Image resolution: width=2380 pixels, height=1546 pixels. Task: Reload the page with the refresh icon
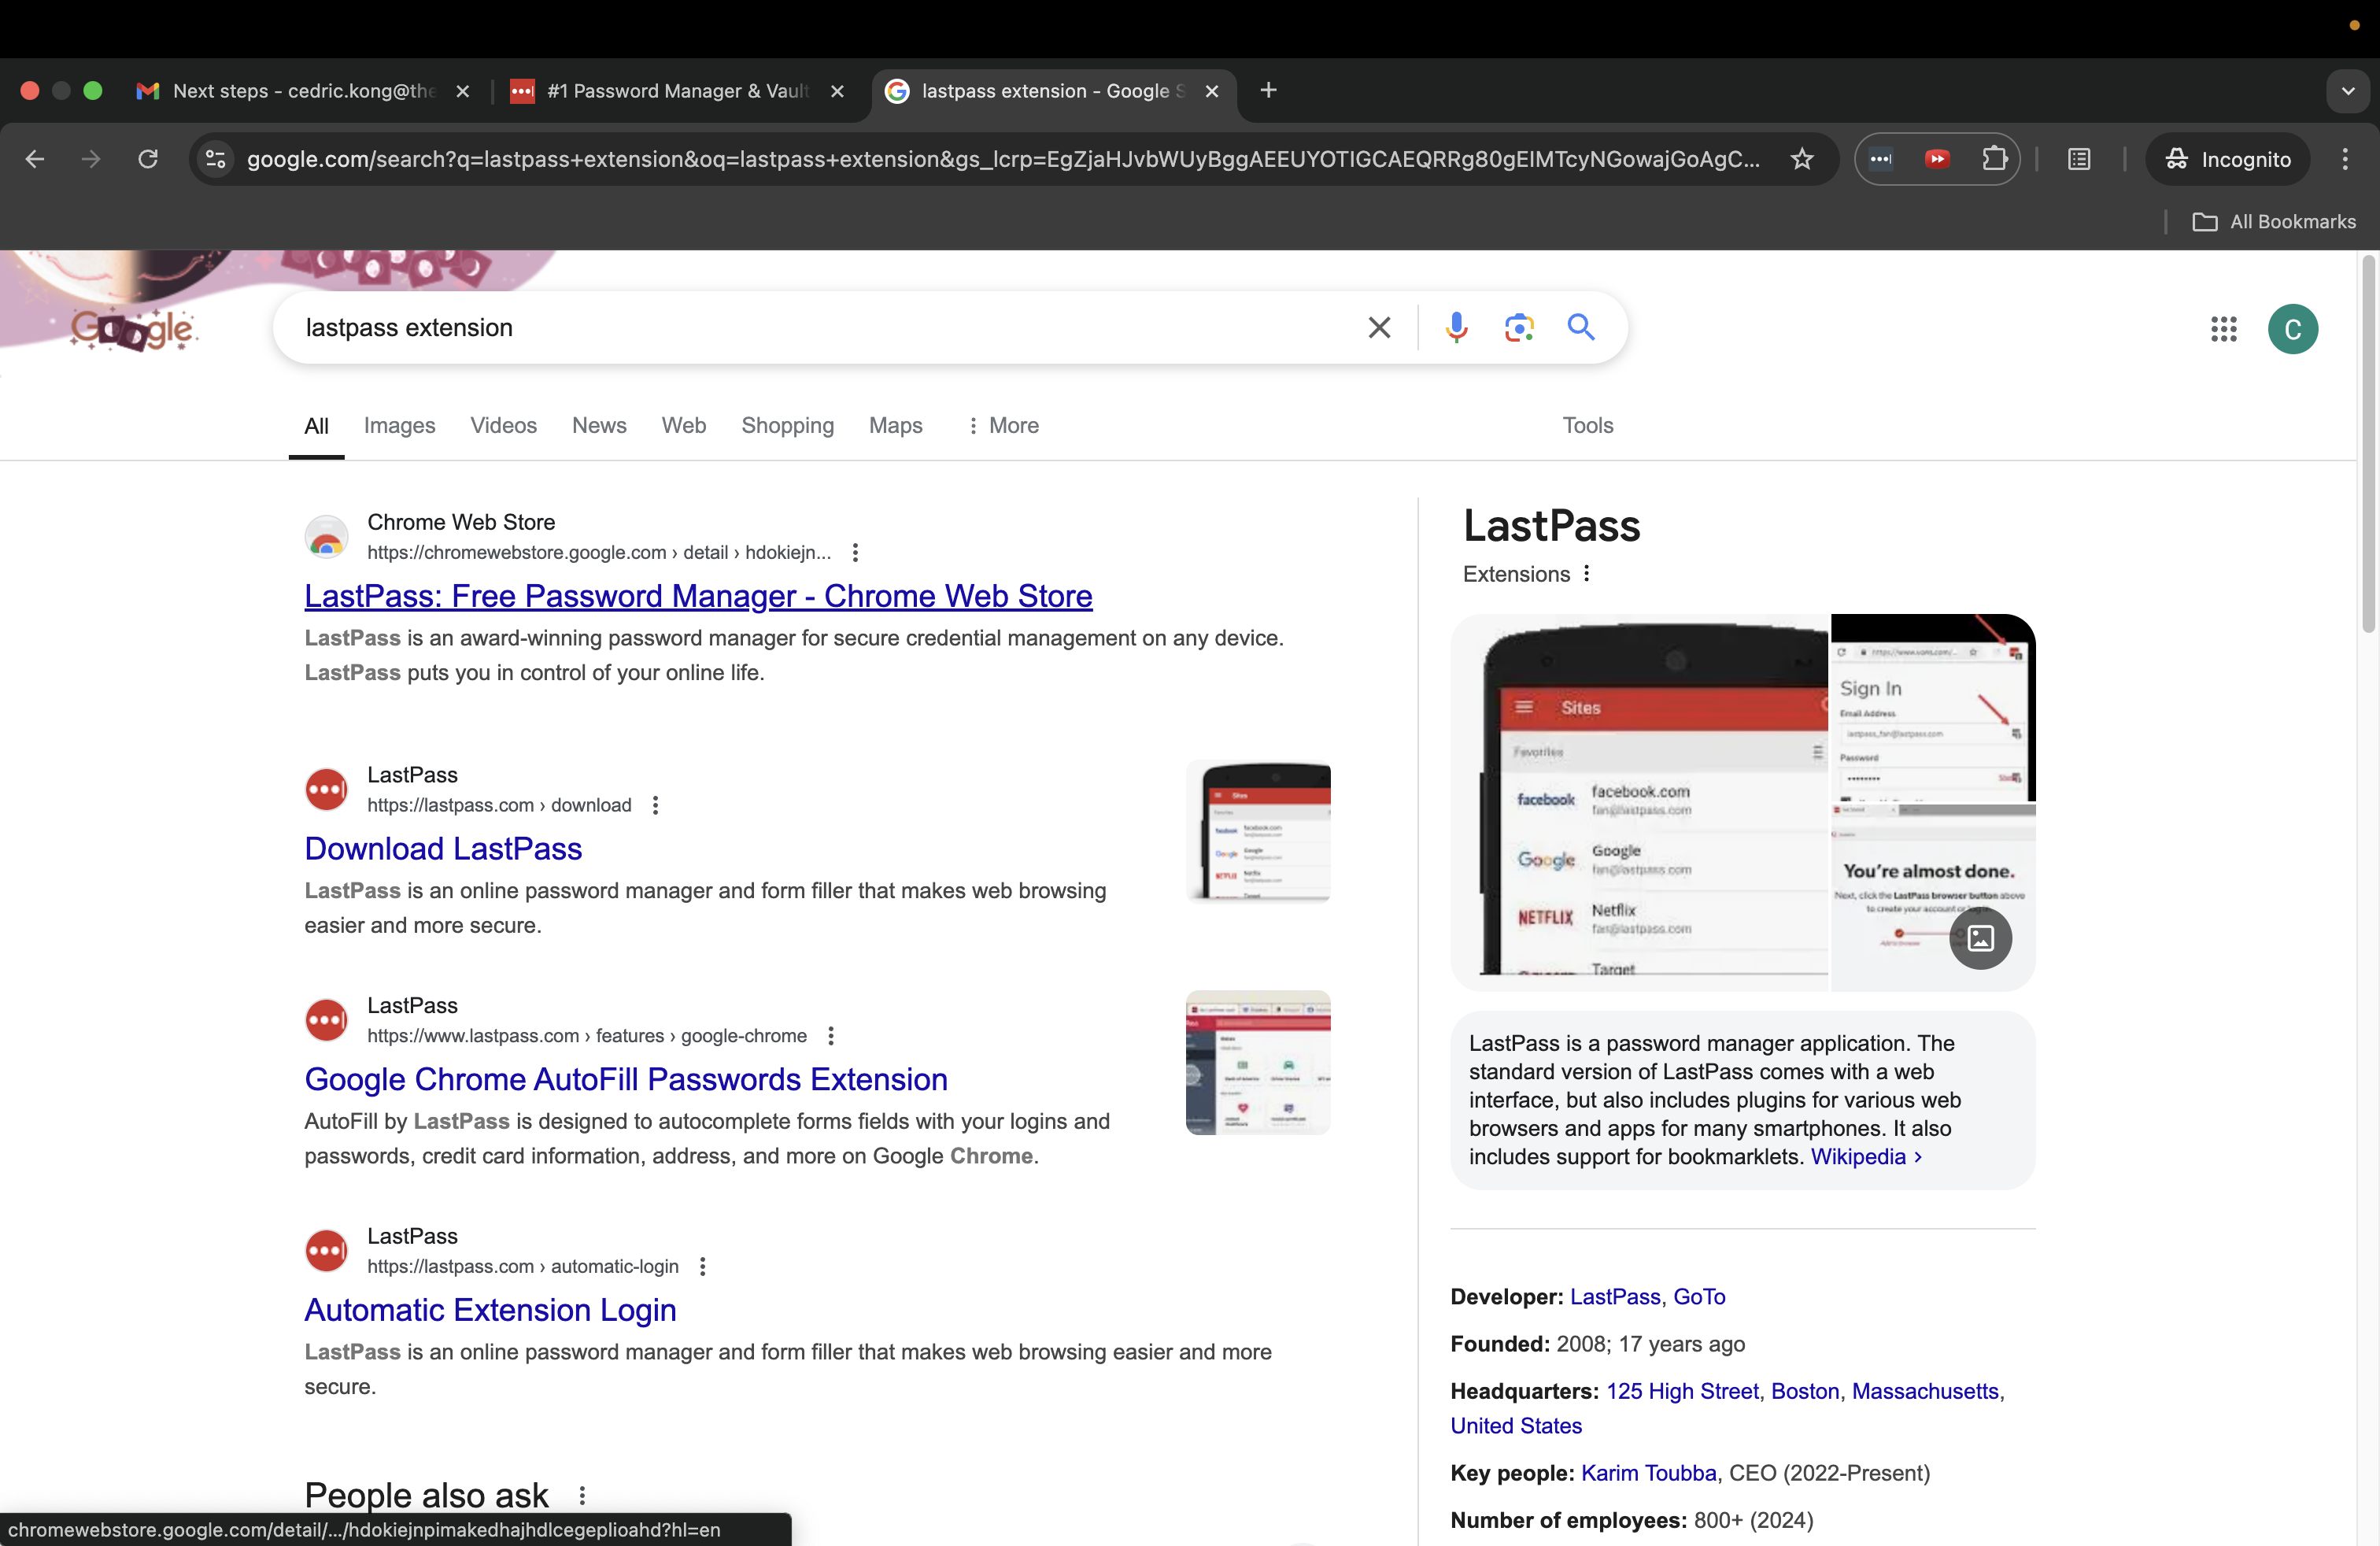[148, 159]
